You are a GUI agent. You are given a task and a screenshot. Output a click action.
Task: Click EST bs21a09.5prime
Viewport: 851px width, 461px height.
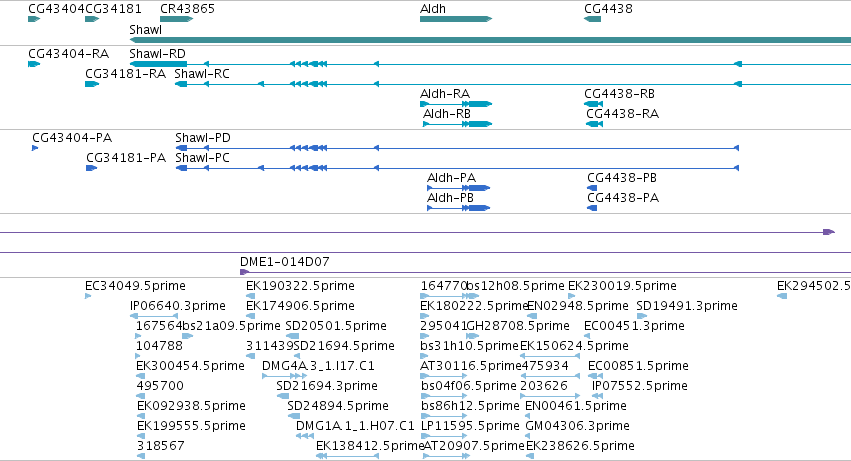231,326
